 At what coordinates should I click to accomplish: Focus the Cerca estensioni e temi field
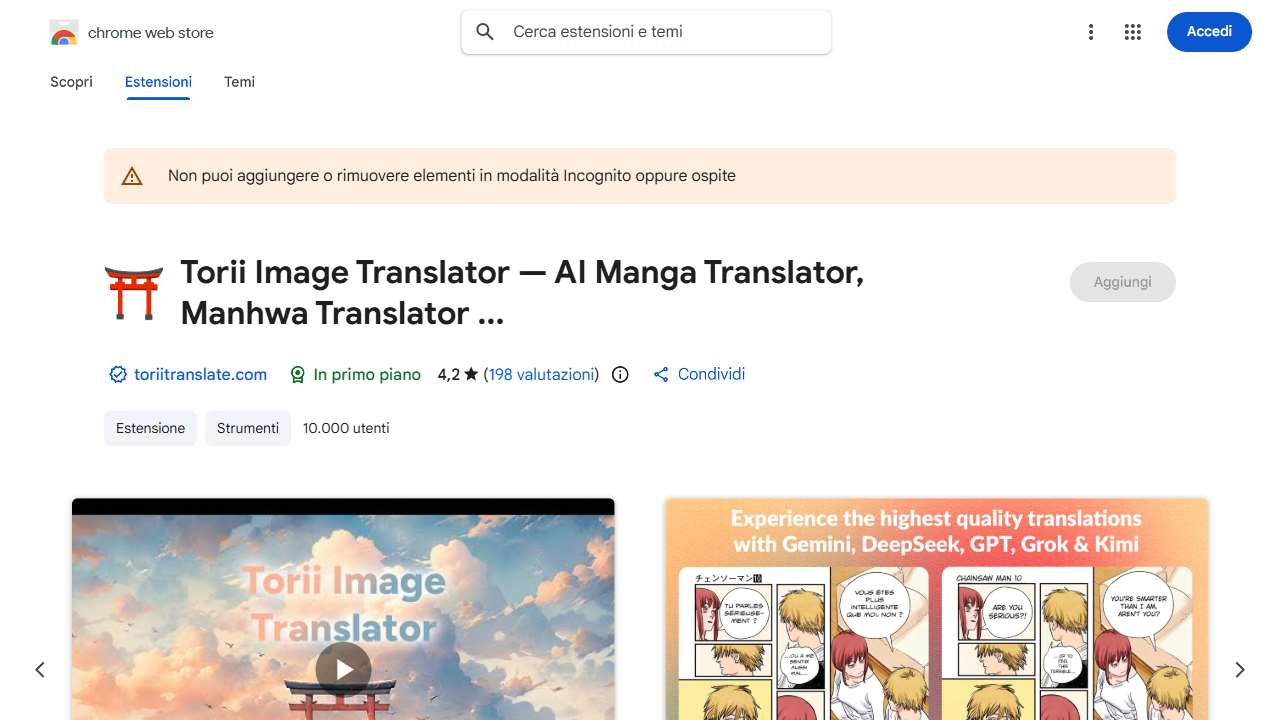point(660,32)
